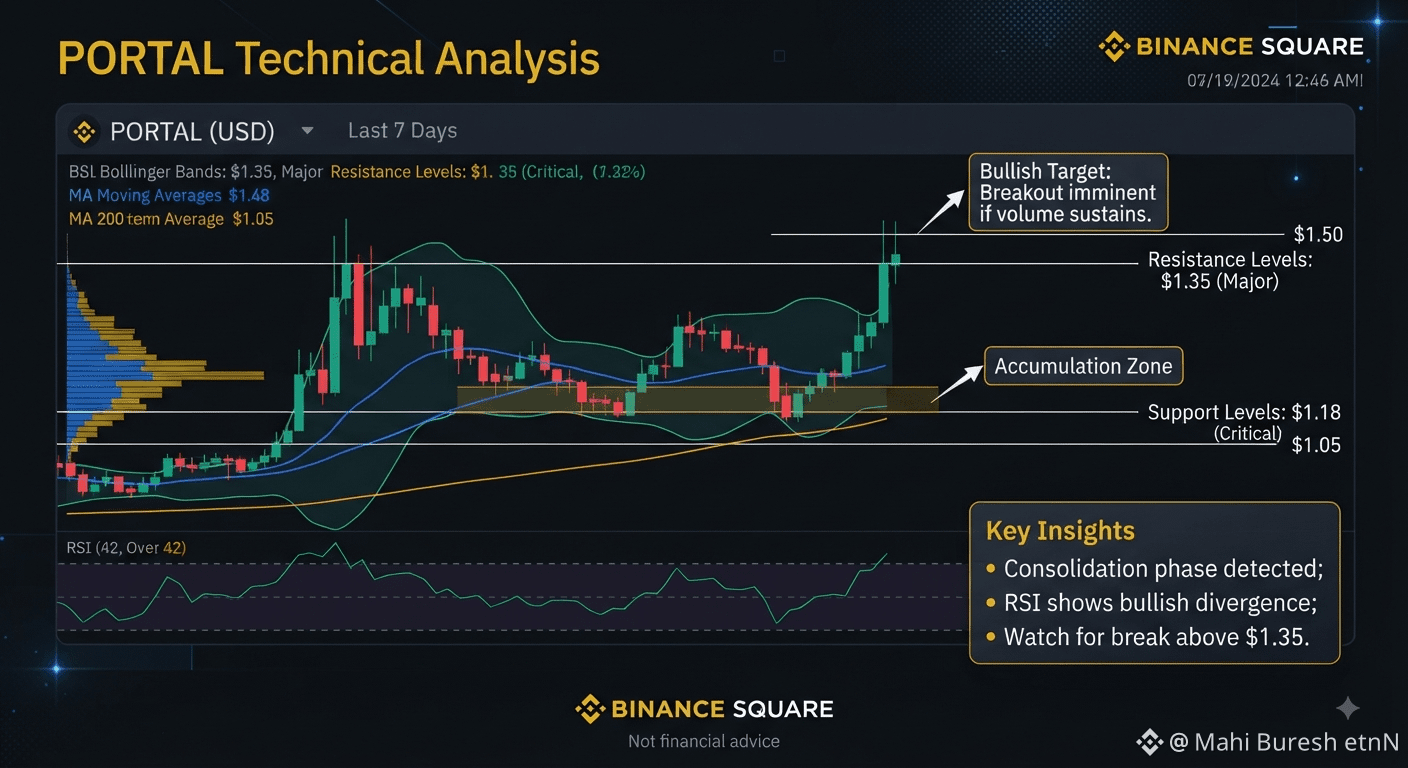Click the Accumulation Zone callout label

click(x=1083, y=367)
